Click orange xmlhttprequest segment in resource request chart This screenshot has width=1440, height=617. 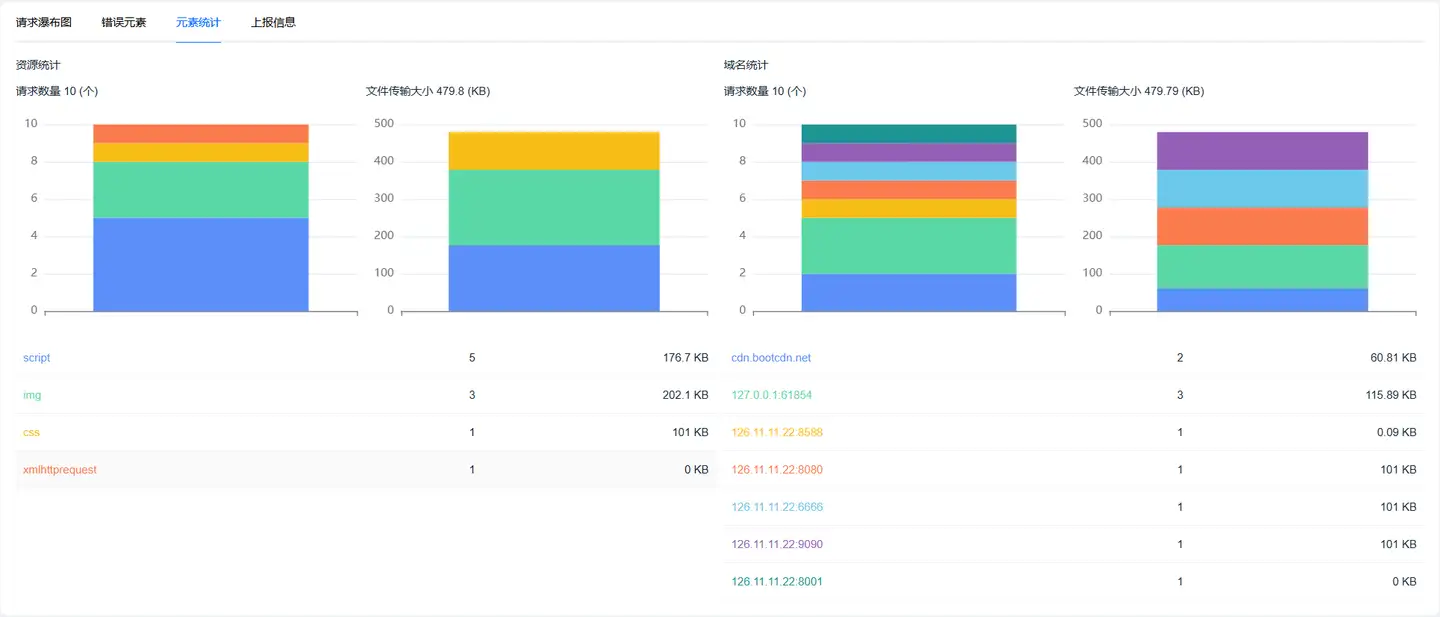pyautogui.click(x=201, y=133)
